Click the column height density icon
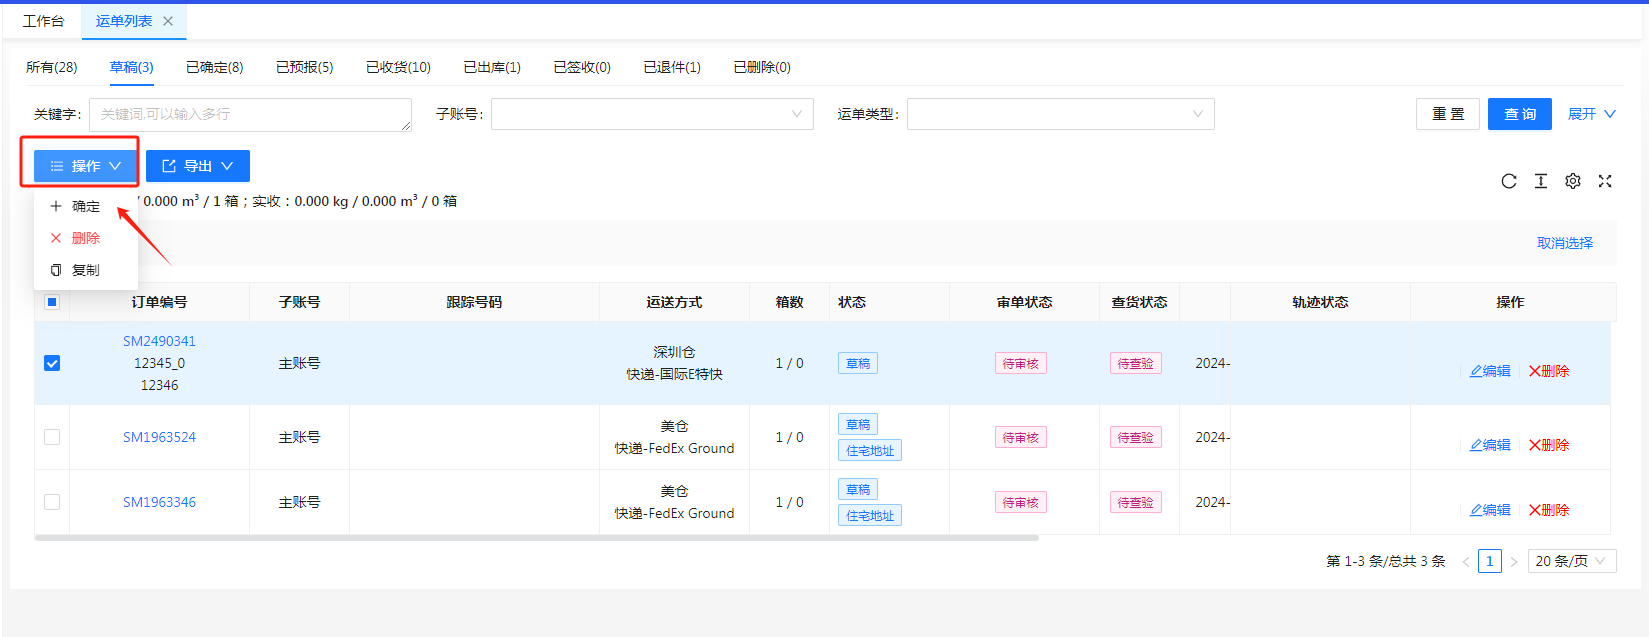The height and width of the screenshot is (637, 1649). [x=1540, y=181]
